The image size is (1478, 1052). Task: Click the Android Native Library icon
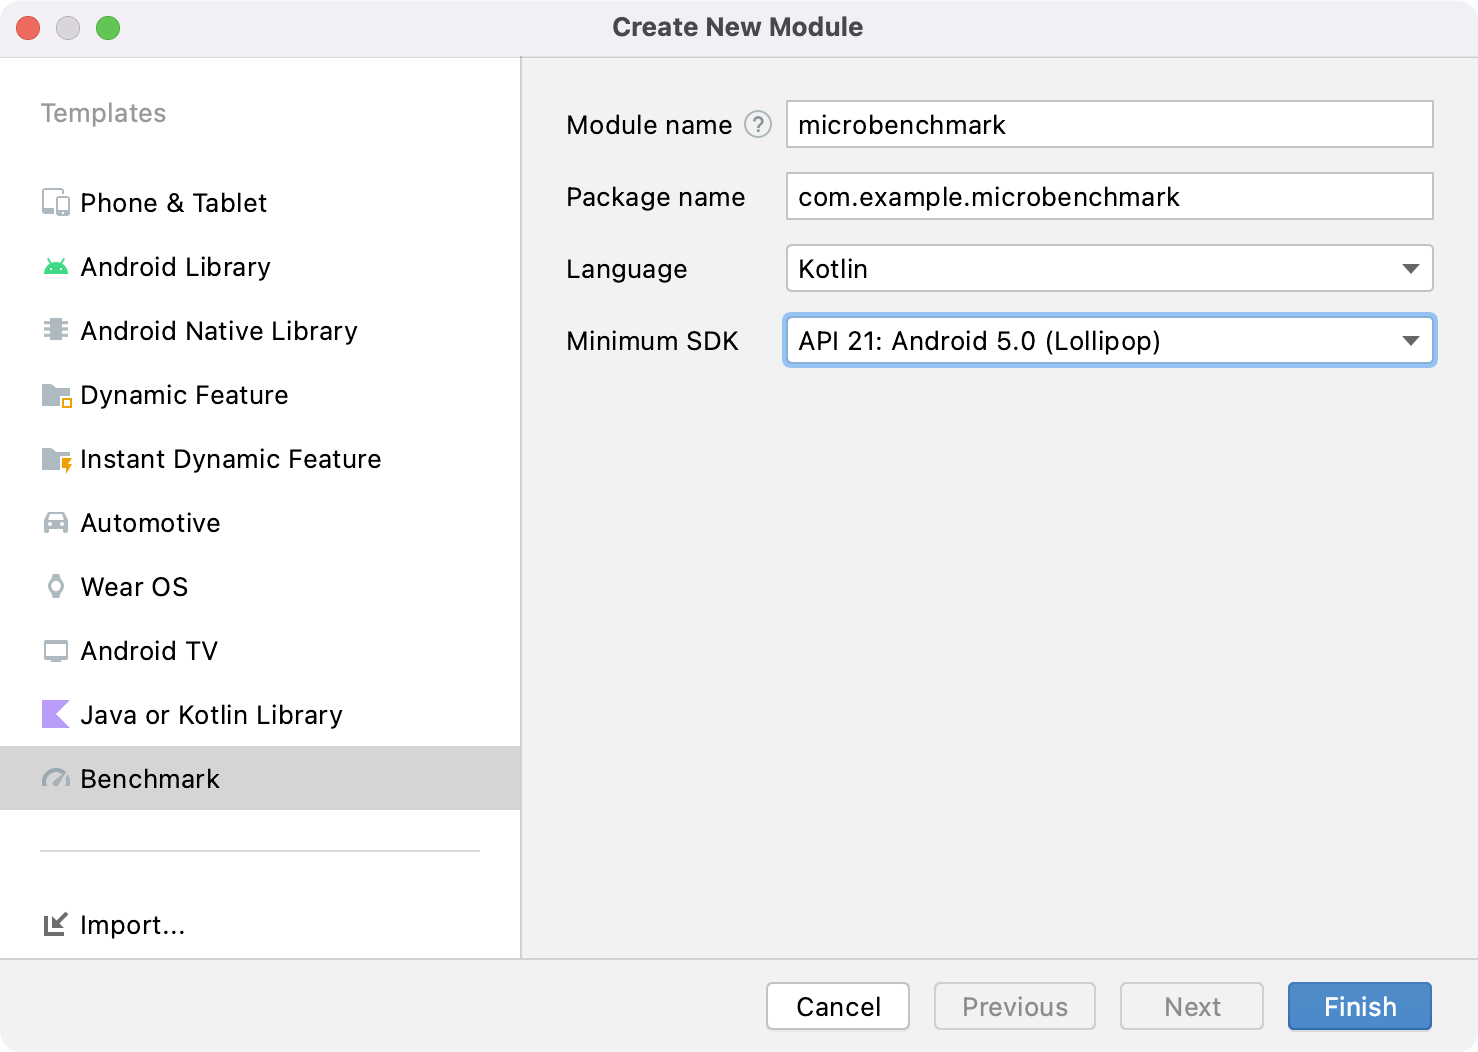click(x=56, y=330)
